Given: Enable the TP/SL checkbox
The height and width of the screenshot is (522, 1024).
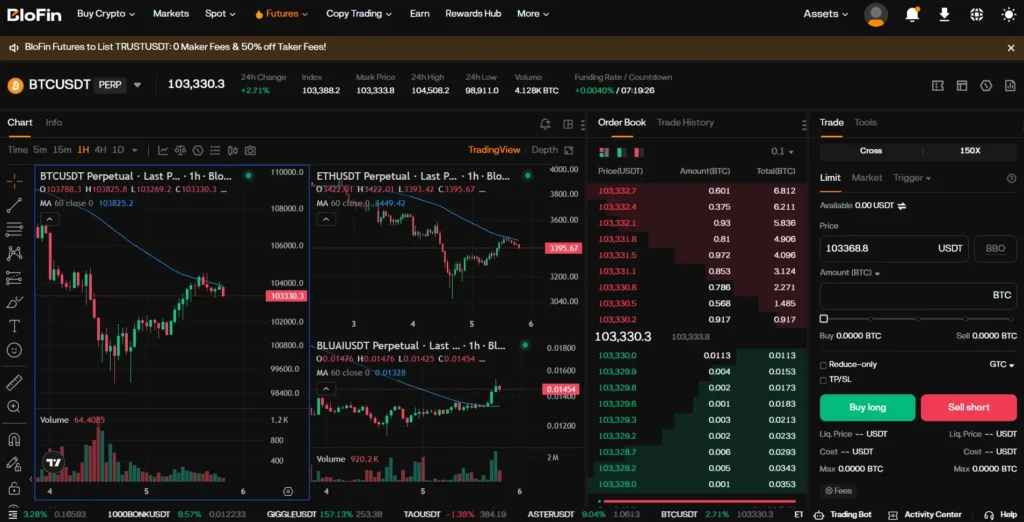Looking at the screenshot, I should [824, 380].
